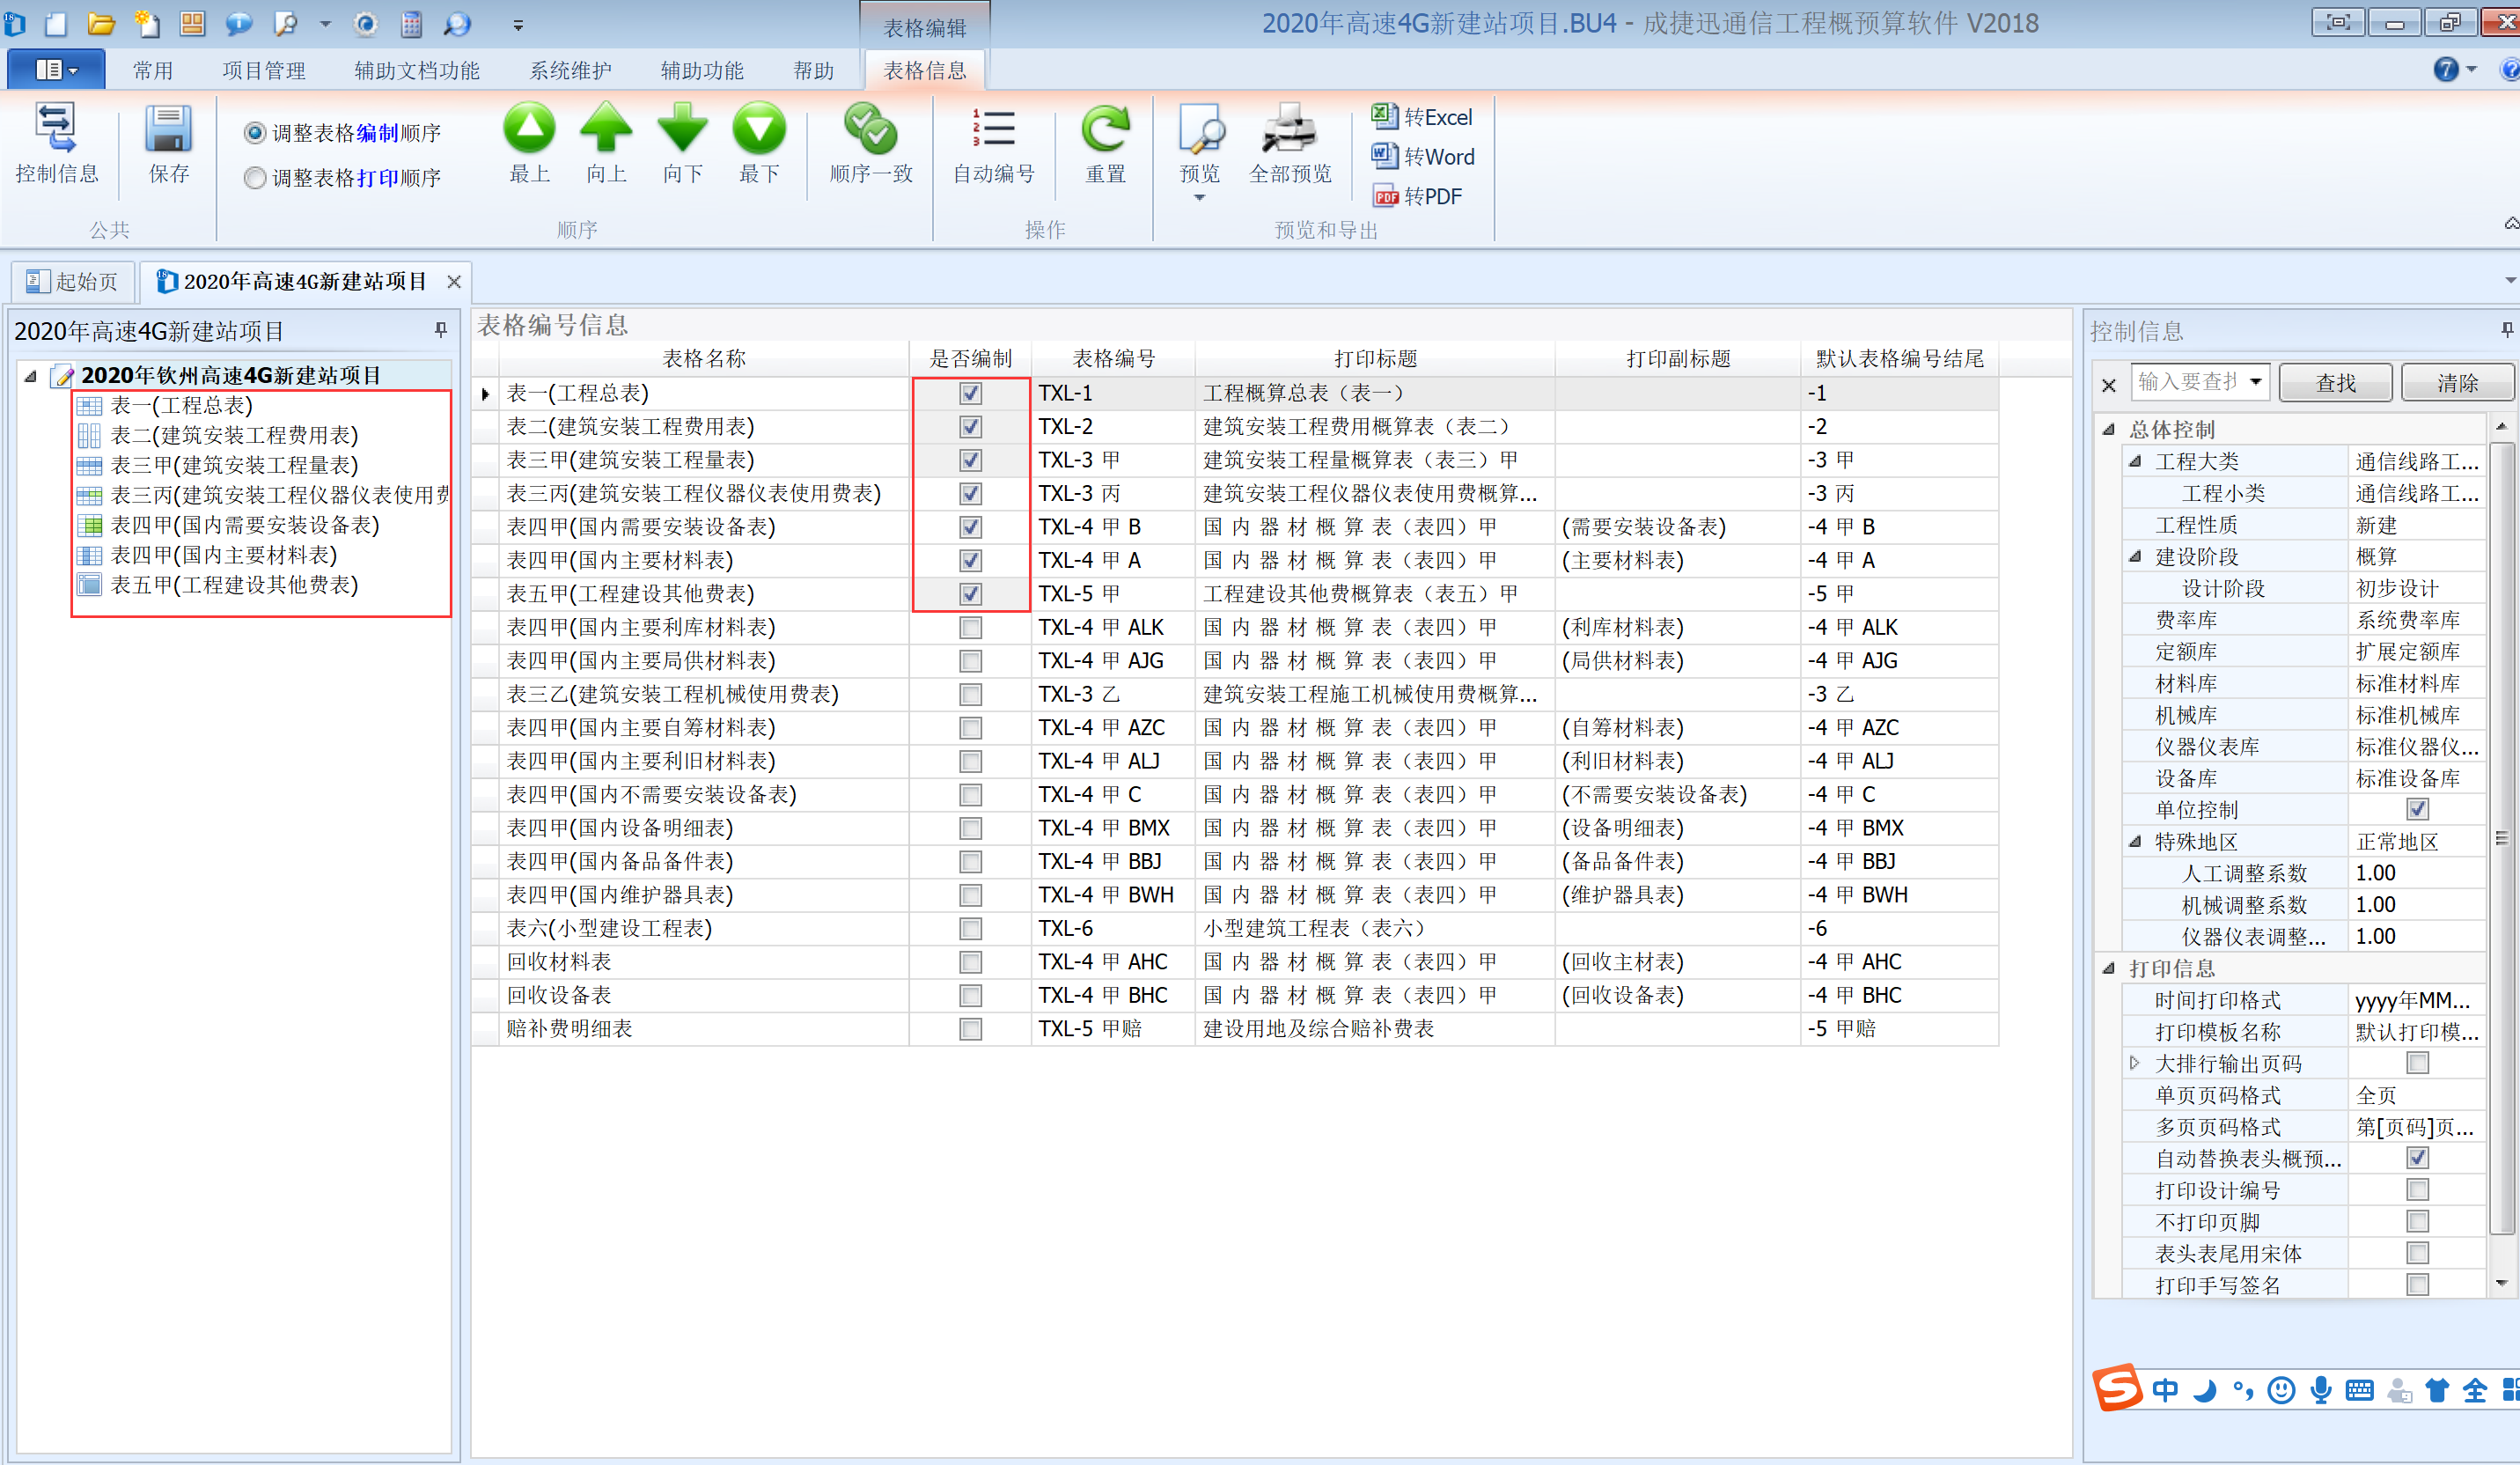Screen dimensions: 2520x1465
Task: Toggle checkbox for 表一（工程总表）
Action: [971, 393]
